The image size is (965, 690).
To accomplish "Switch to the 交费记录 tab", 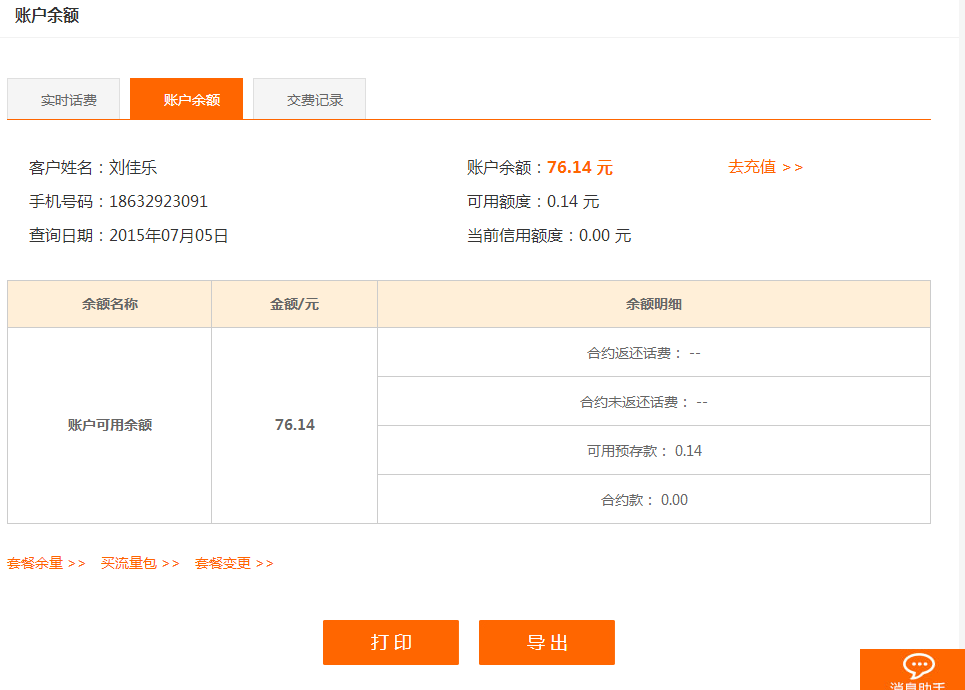I will [309, 99].
